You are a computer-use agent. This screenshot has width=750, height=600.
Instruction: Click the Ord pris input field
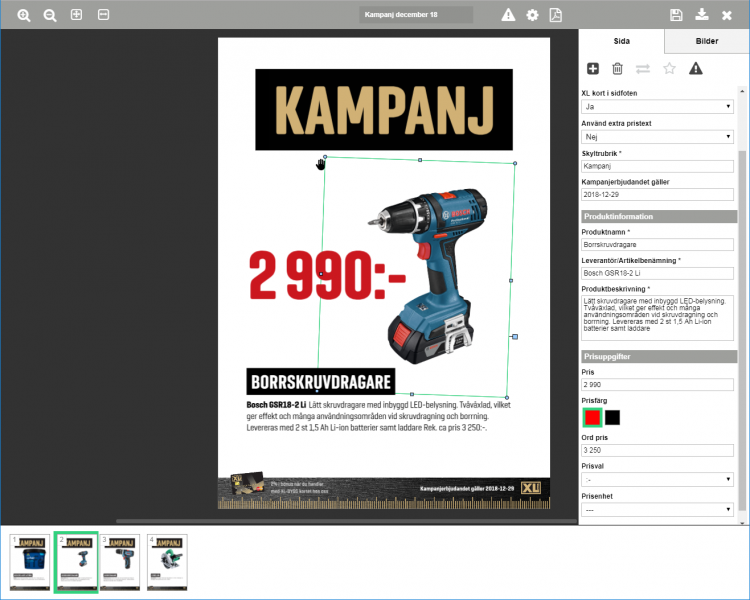point(657,450)
